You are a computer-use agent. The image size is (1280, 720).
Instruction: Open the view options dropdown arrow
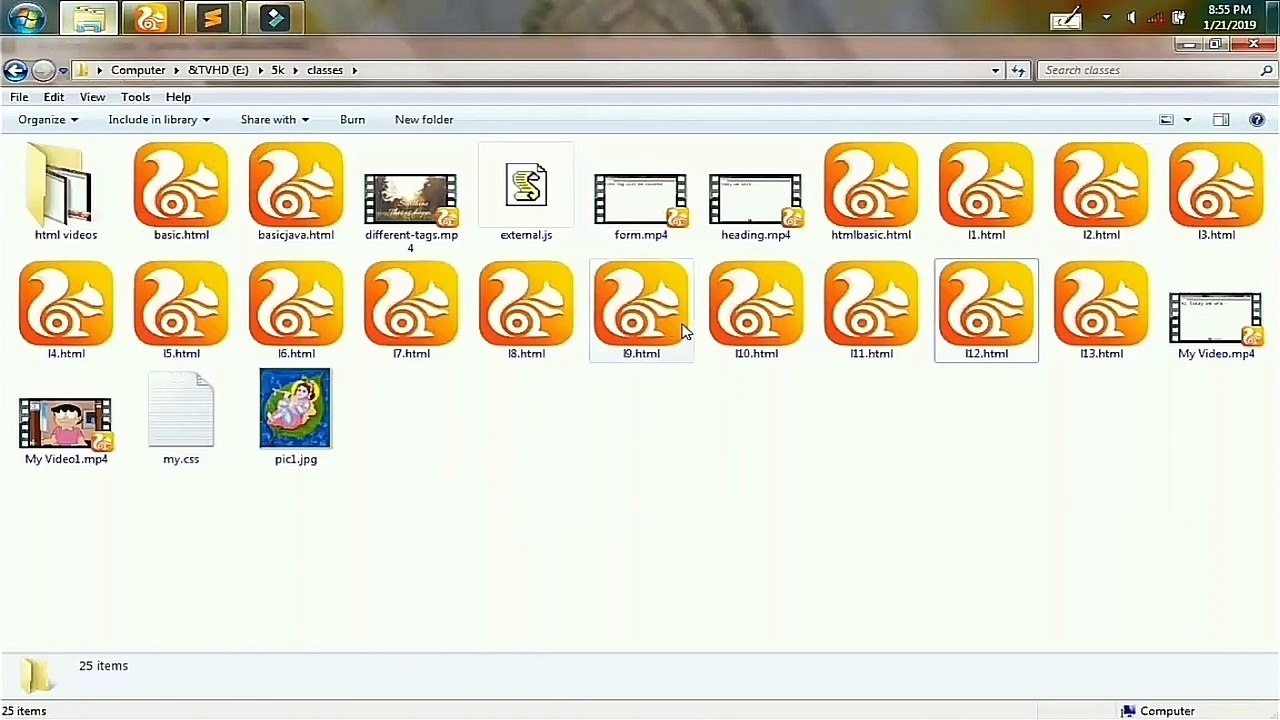tap(1187, 120)
